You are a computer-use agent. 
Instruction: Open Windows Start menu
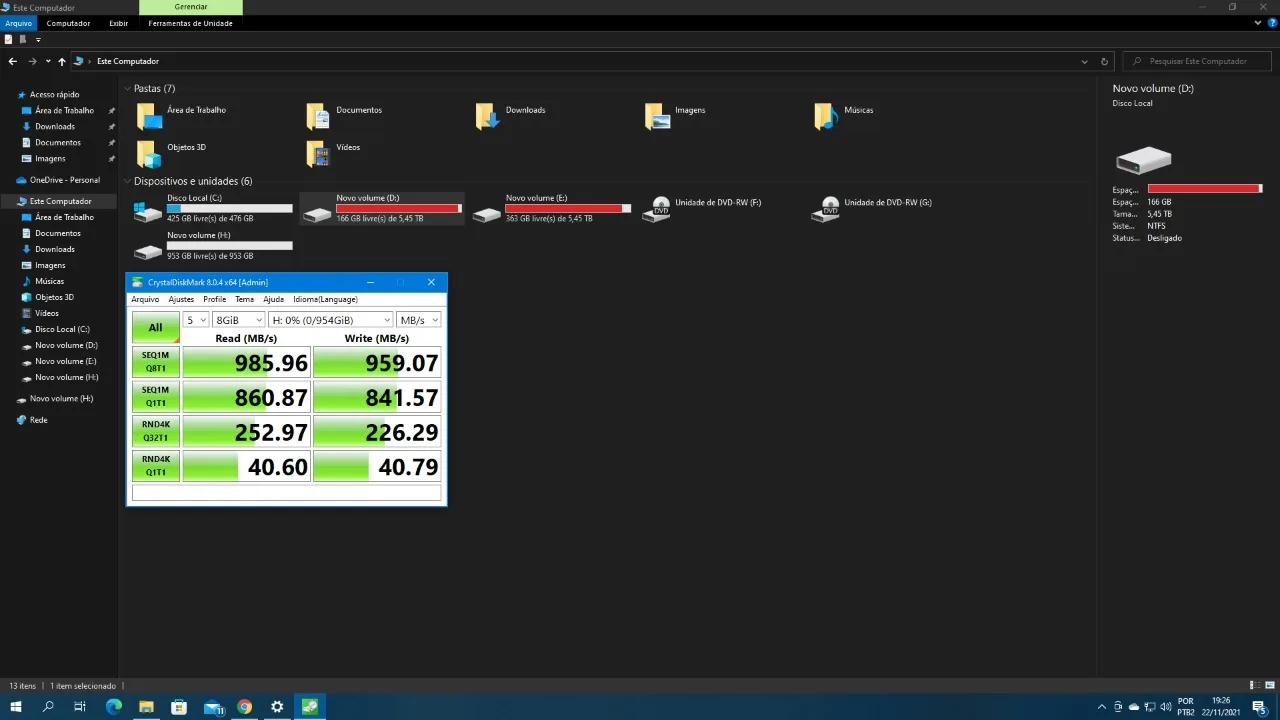[x=16, y=707]
